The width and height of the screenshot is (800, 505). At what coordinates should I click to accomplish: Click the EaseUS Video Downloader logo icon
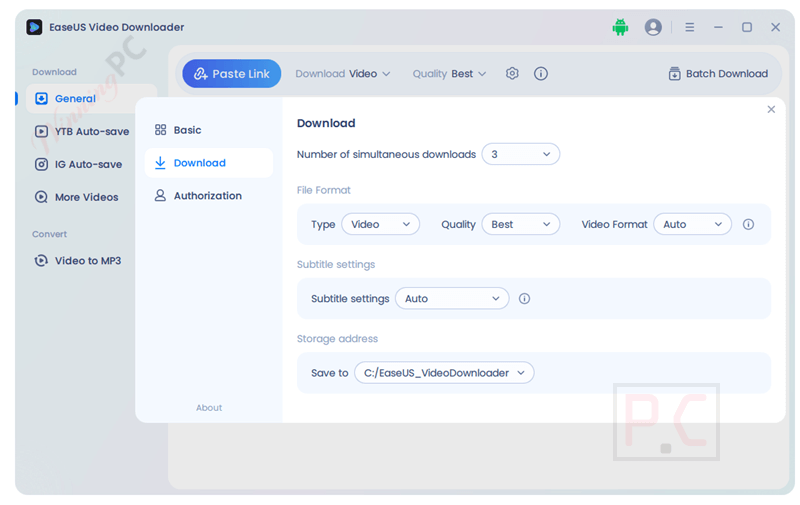click(x=34, y=27)
